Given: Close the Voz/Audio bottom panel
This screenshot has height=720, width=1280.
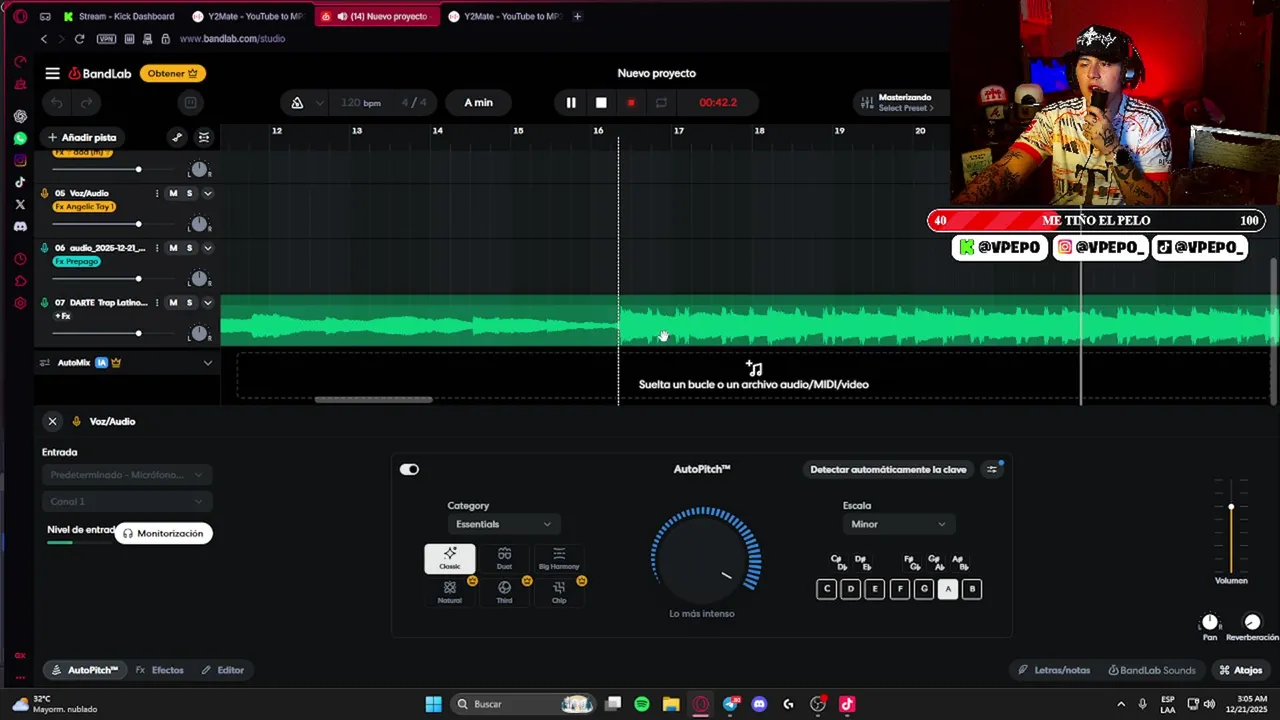Looking at the screenshot, I should 52,421.
